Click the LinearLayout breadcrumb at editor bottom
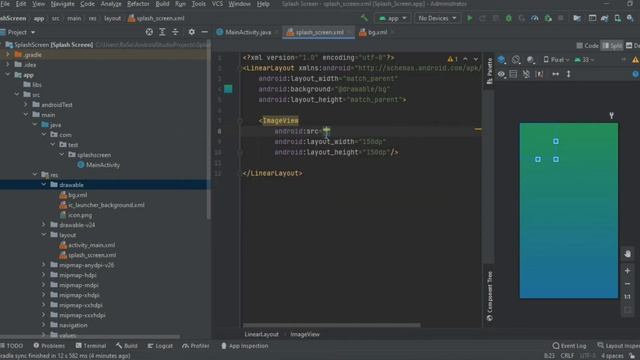Image resolution: width=640 pixels, height=360 pixels. [x=261, y=334]
